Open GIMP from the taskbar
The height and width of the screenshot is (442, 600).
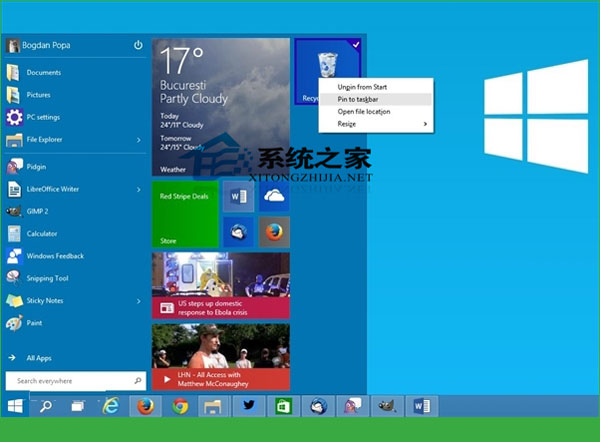[x=387, y=406]
